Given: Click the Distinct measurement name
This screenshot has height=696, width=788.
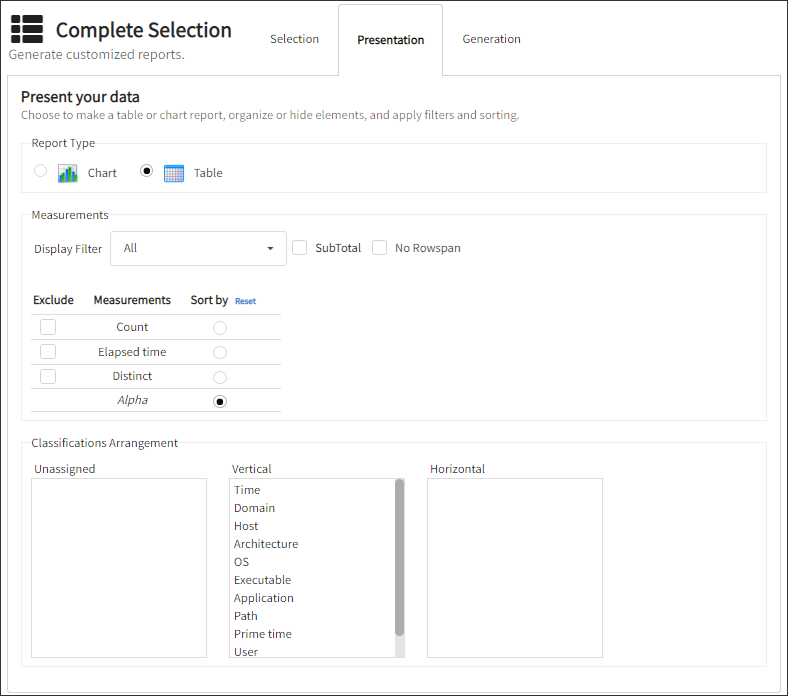Looking at the screenshot, I should click(132, 376).
